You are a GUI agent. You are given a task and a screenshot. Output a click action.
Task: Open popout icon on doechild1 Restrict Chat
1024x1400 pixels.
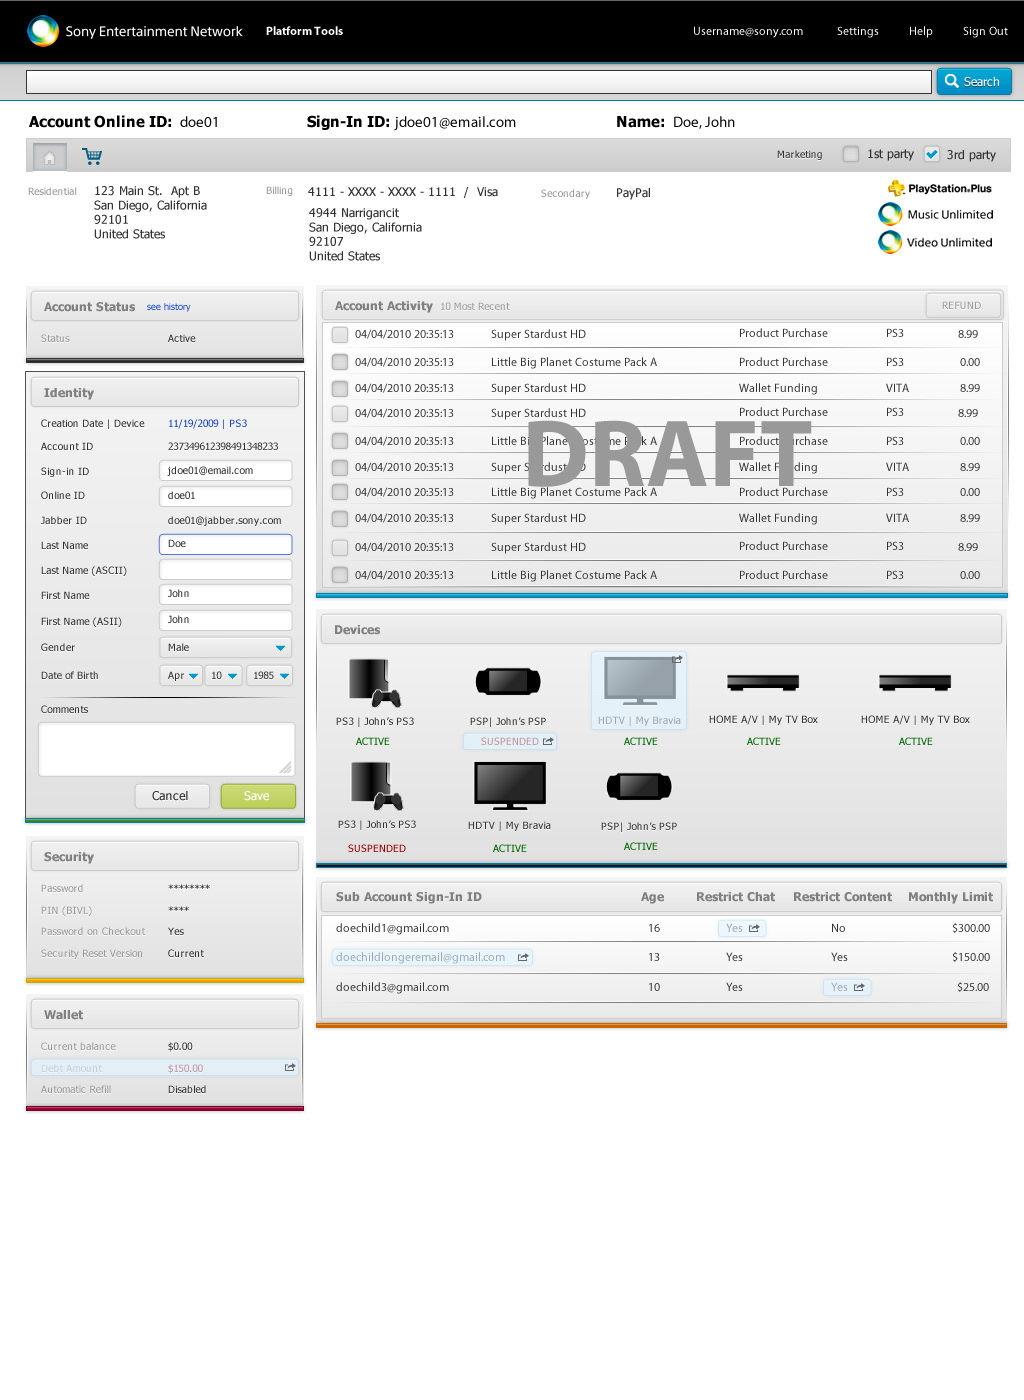[754, 929]
